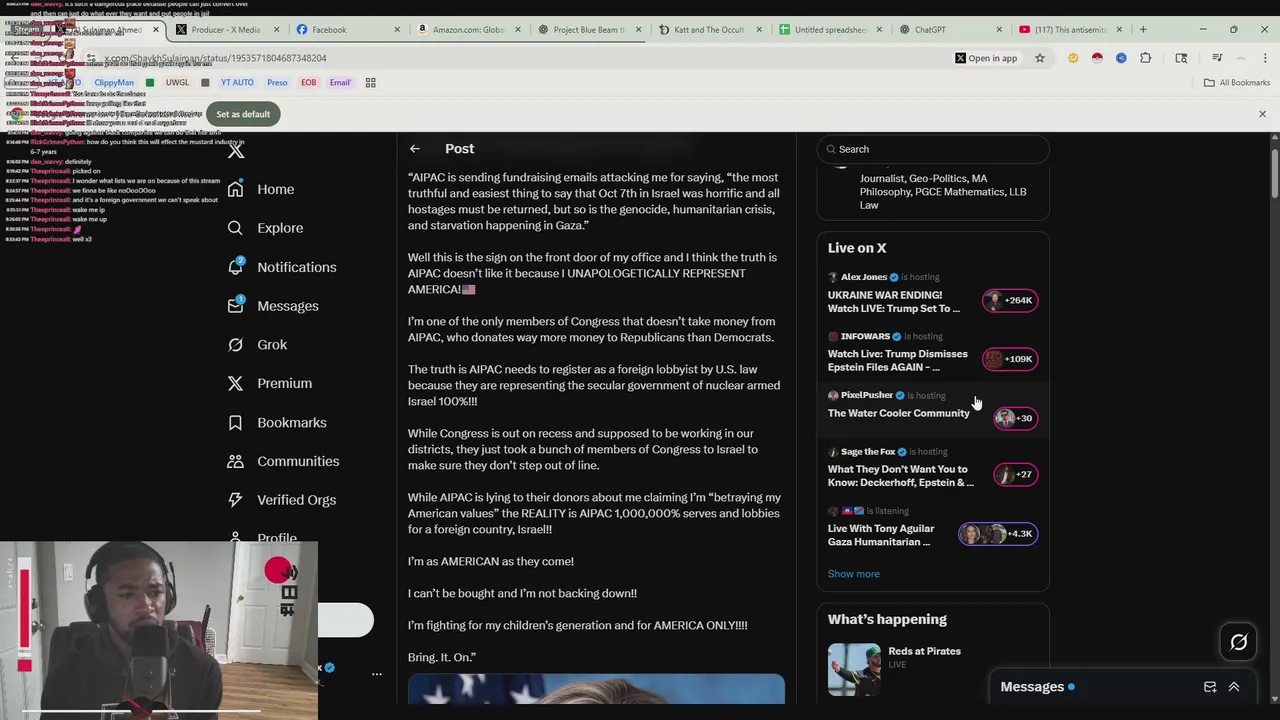Screen dimensions: 1280x720
Task: Open the post's attached image
Action: (x=596, y=688)
